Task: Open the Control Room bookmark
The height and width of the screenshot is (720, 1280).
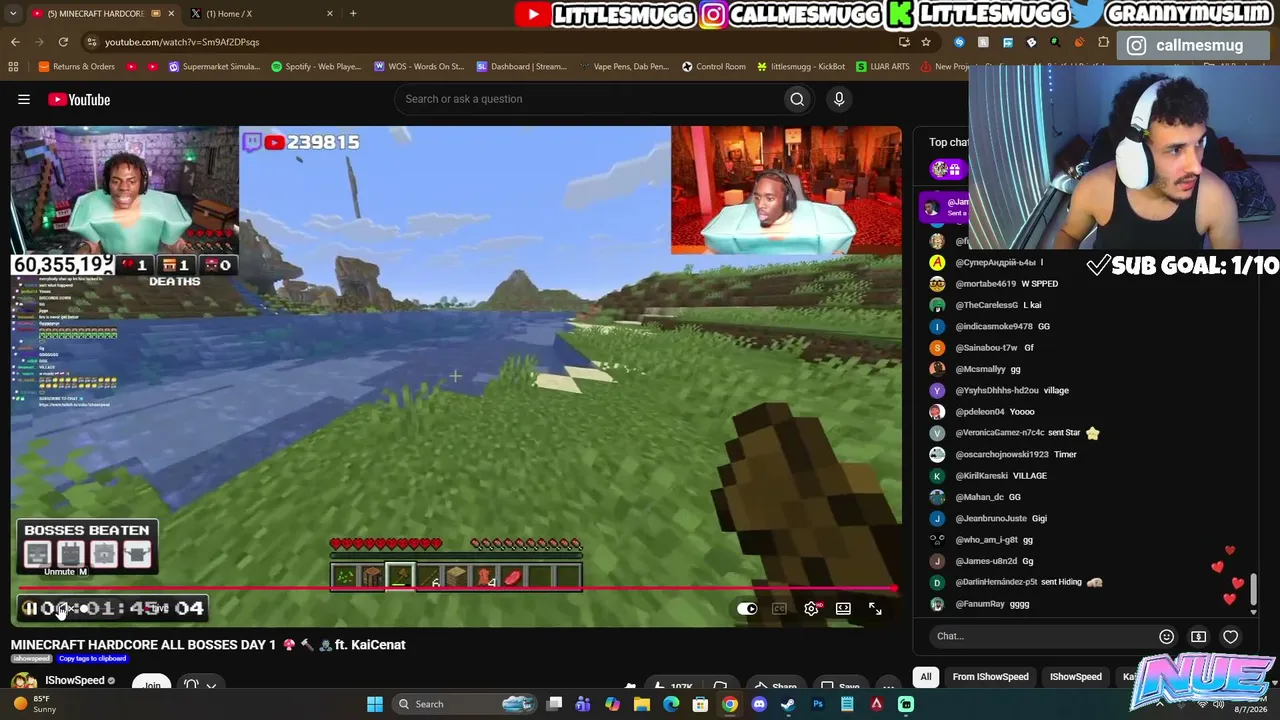Action: [714, 67]
